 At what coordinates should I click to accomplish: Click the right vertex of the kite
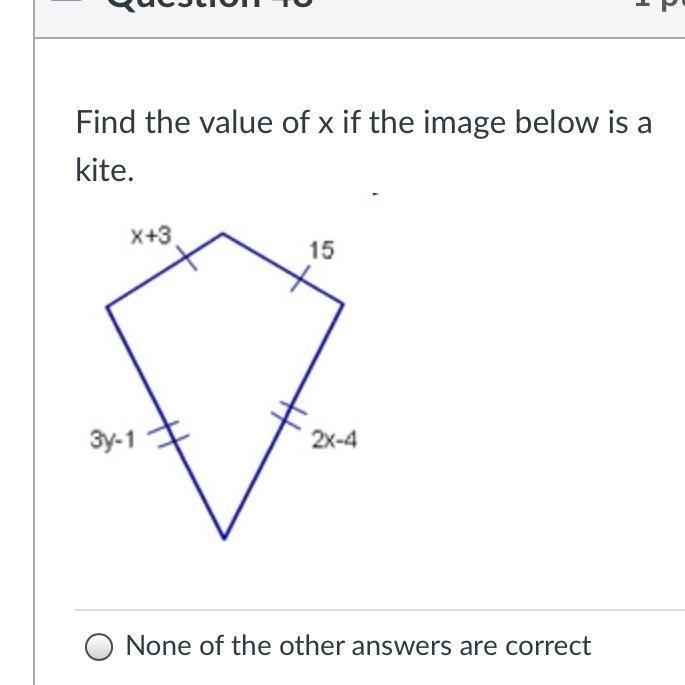point(344,303)
